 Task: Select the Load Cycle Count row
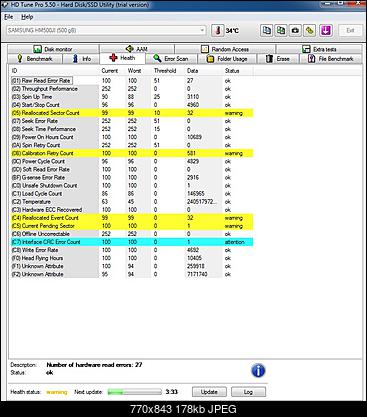132,194
